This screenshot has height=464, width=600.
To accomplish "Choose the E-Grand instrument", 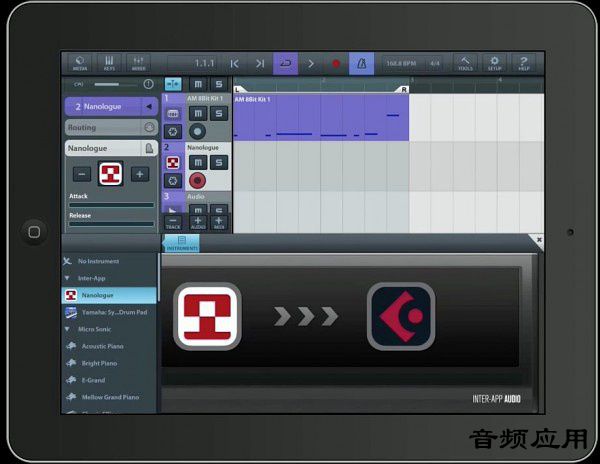I will (x=109, y=380).
